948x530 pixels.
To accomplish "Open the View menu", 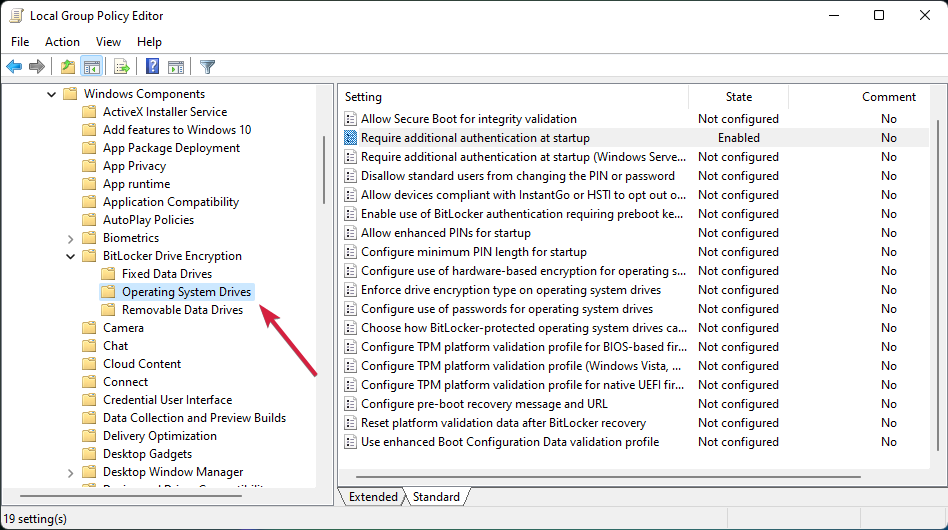I will 108,42.
